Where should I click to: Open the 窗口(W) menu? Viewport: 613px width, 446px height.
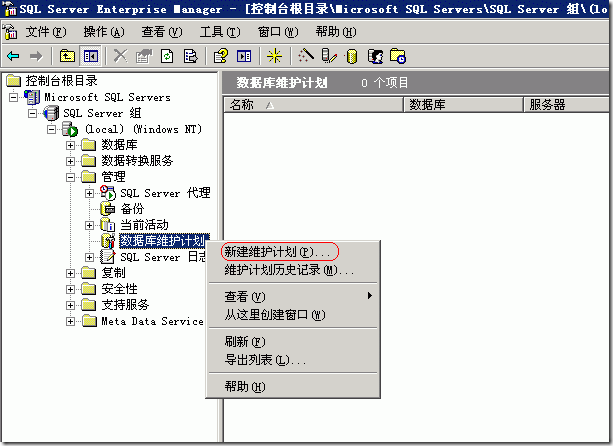pos(278,32)
